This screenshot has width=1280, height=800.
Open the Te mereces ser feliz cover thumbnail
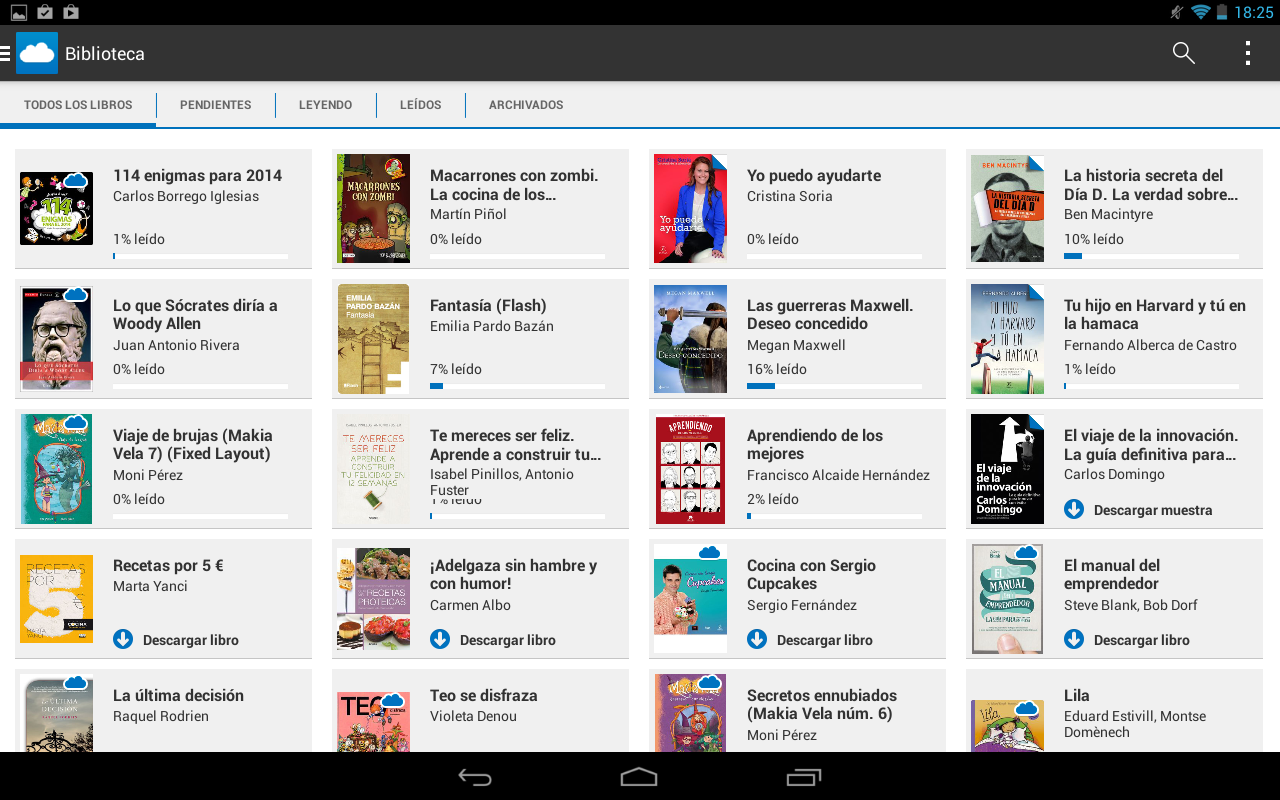click(373, 469)
